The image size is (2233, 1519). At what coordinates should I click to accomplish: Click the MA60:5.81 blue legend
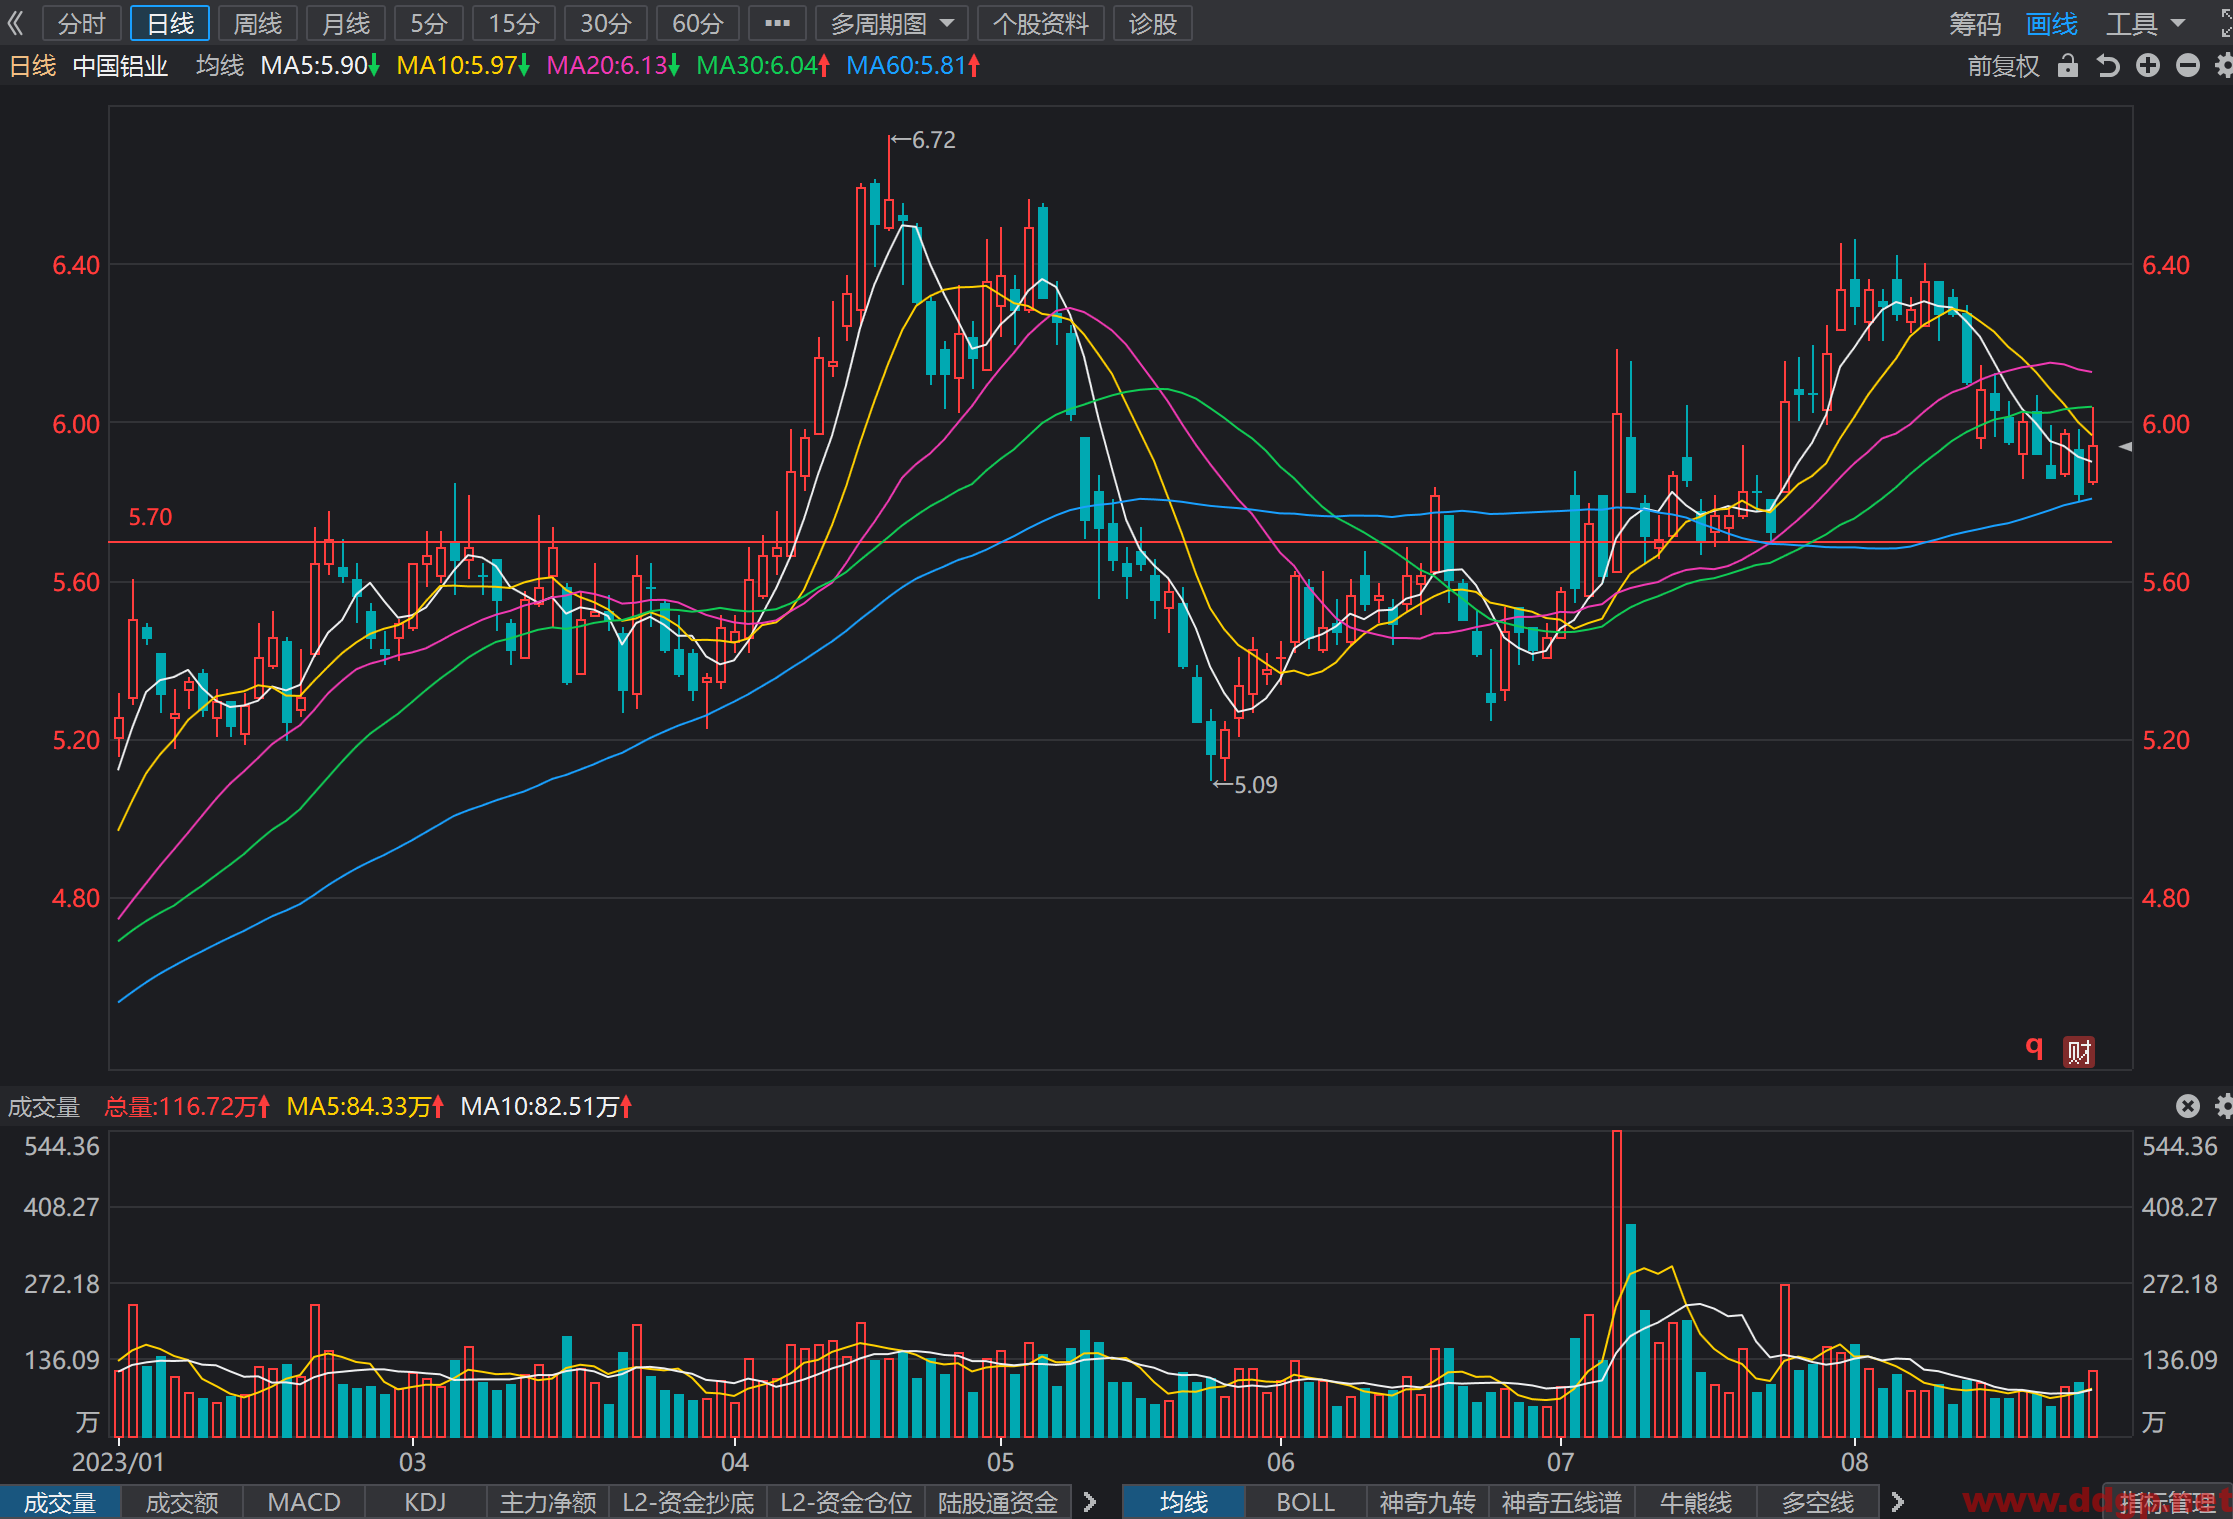click(x=912, y=66)
